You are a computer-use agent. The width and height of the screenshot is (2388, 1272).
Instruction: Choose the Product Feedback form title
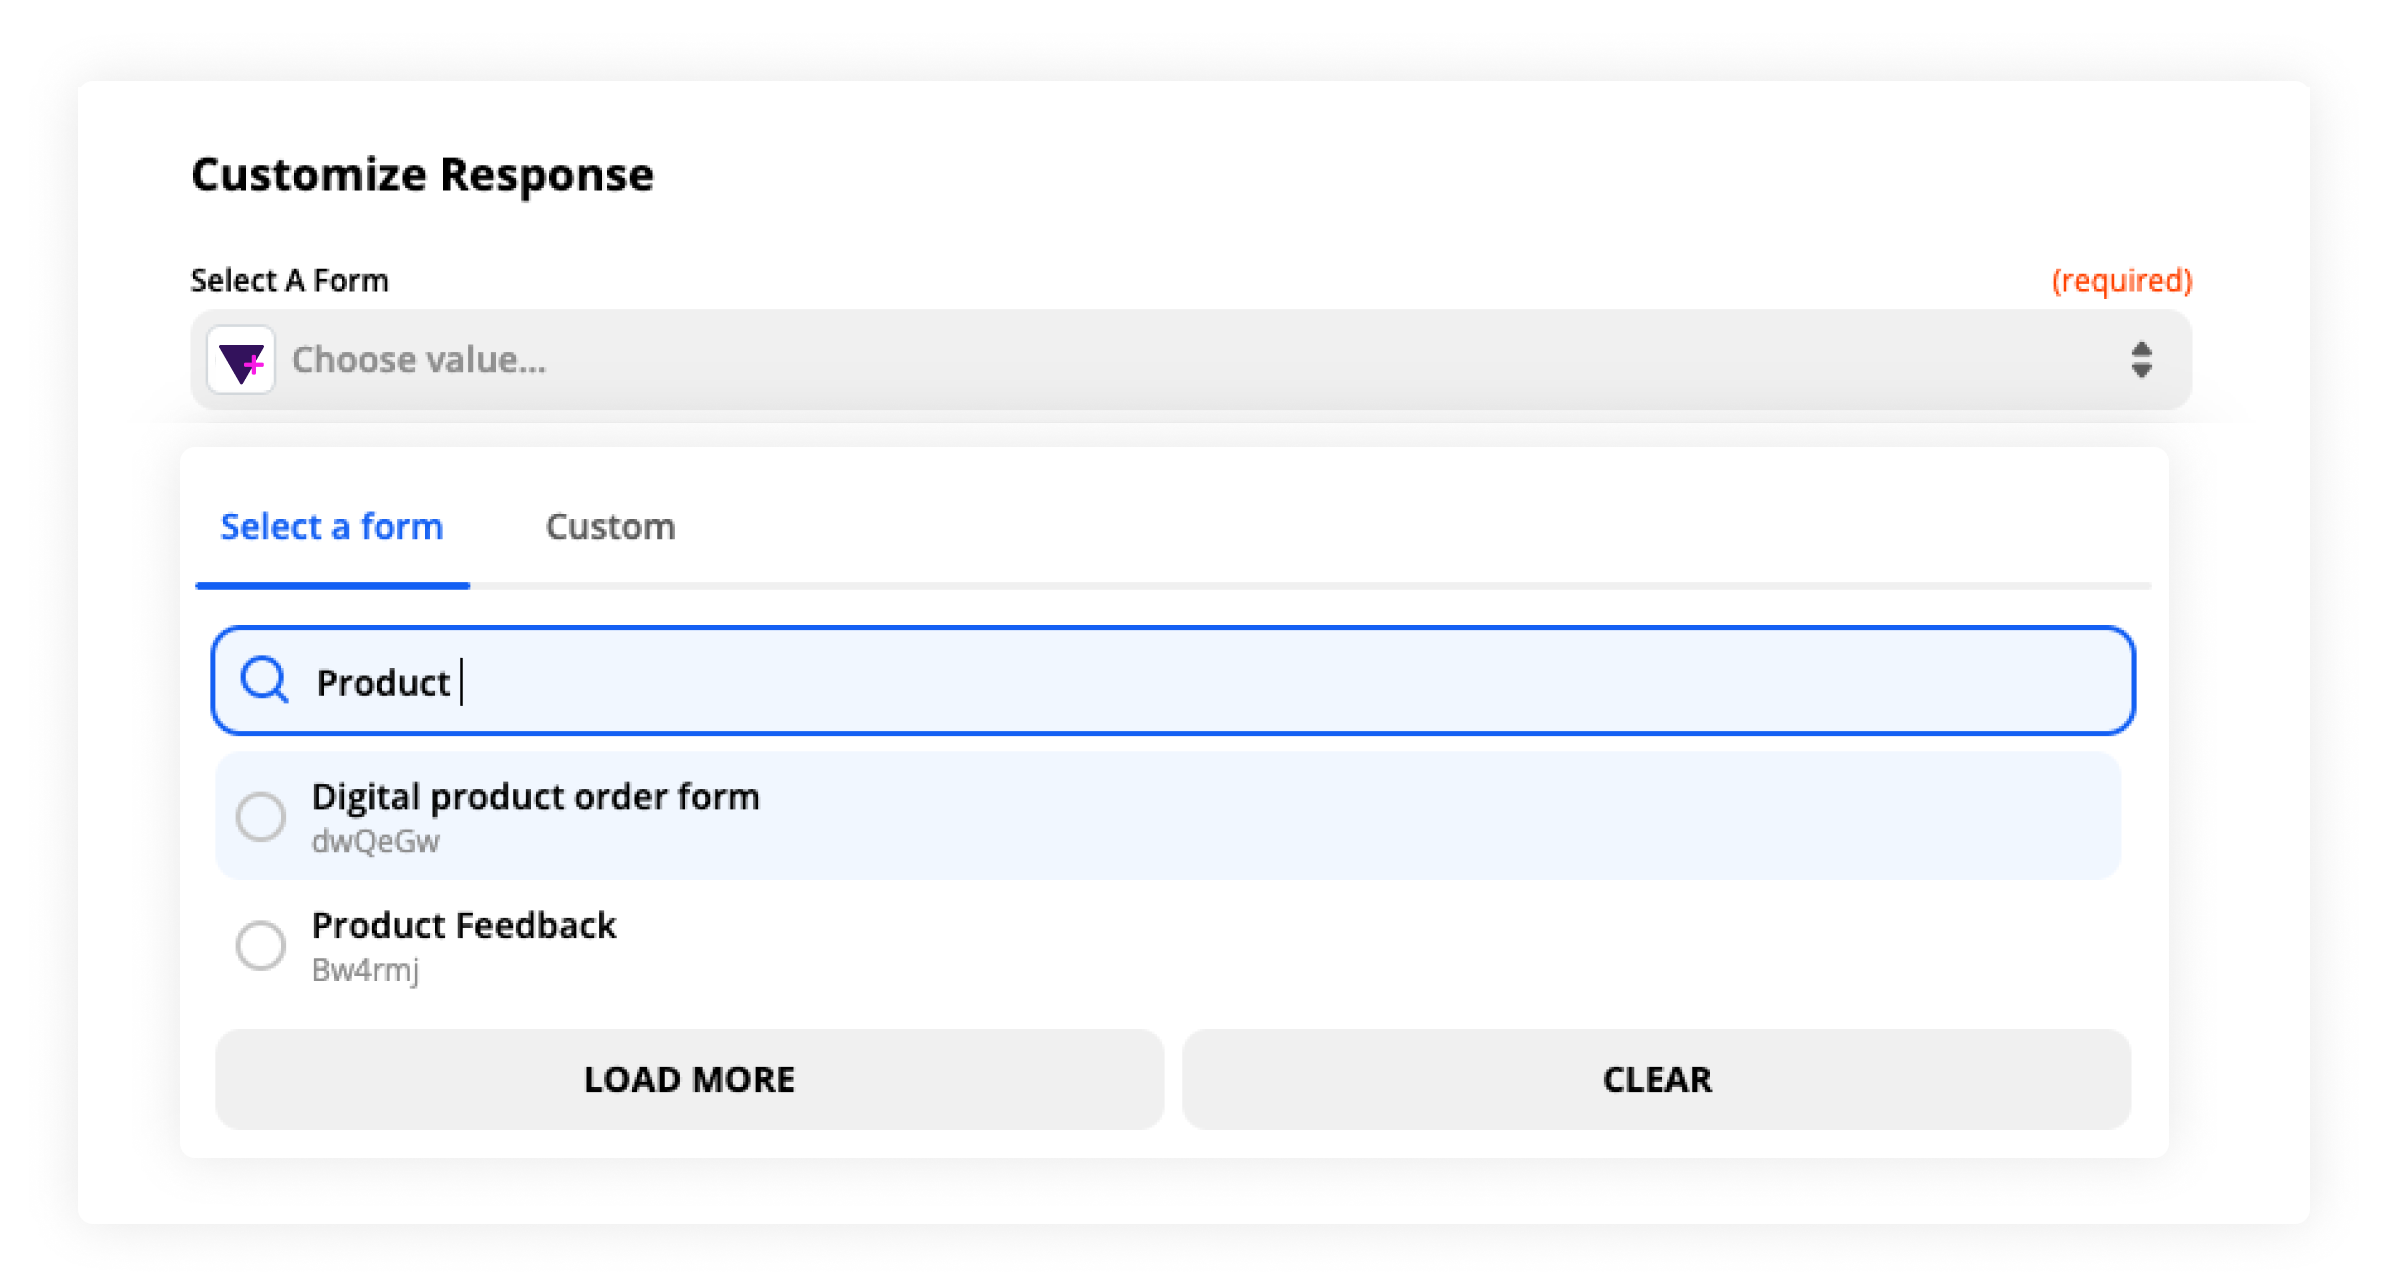coord(464,926)
